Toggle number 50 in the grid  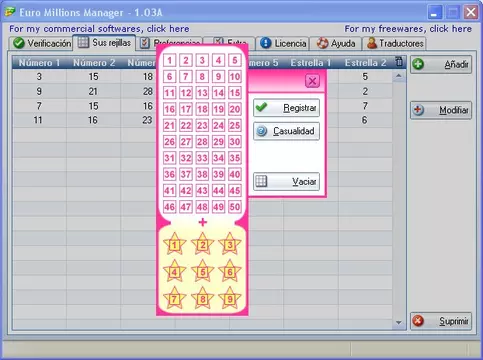click(235, 207)
